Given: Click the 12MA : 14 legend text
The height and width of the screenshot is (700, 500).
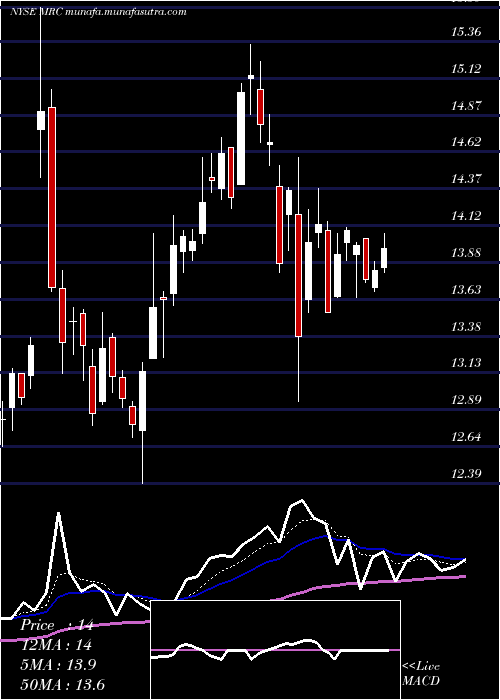Looking at the screenshot, I should 55,645.
